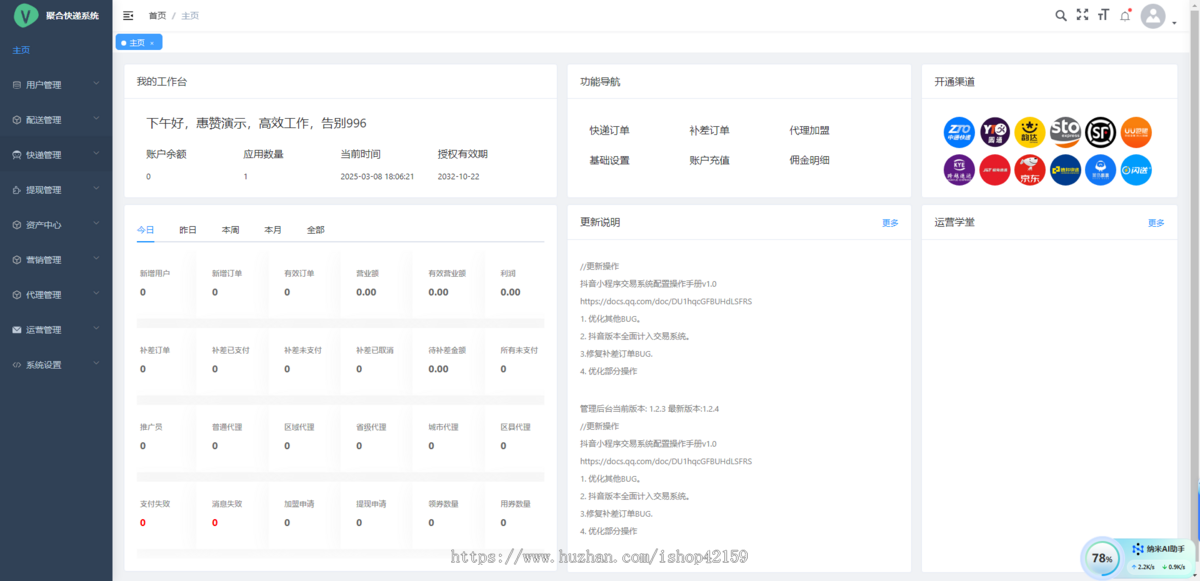Click the 新增订单 stat card
This screenshot has width=1200, height=581.
pos(238,284)
